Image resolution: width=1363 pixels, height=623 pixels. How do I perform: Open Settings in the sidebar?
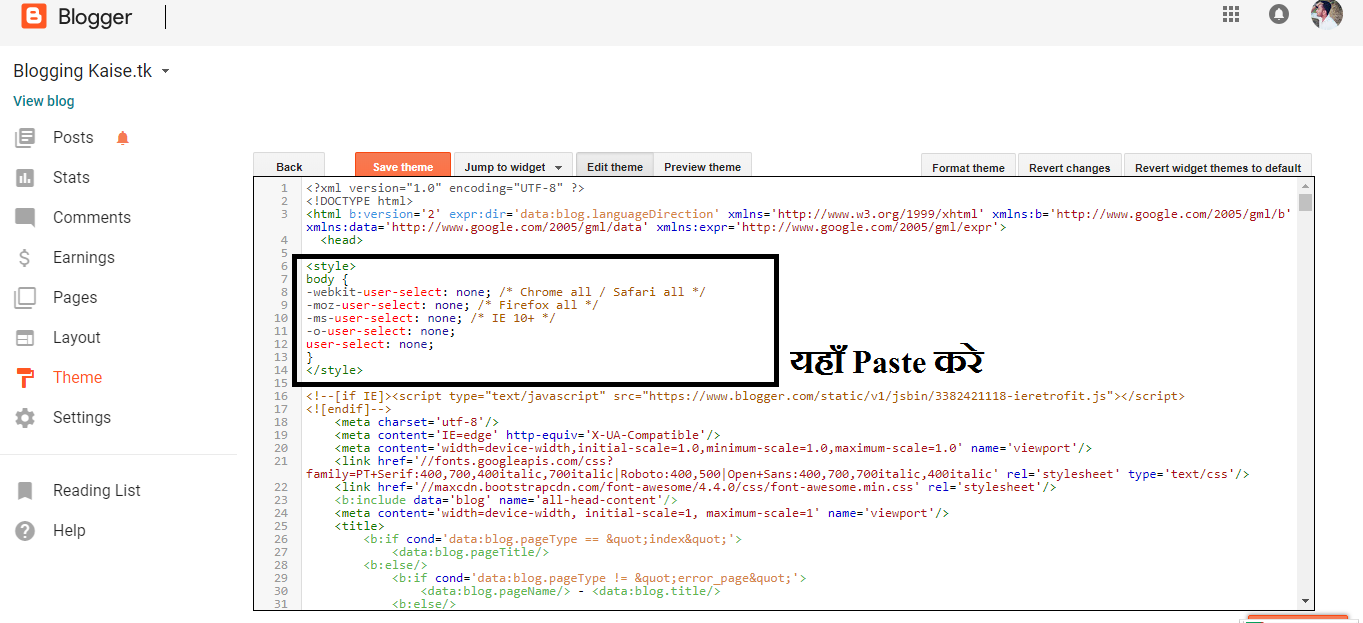82,418
